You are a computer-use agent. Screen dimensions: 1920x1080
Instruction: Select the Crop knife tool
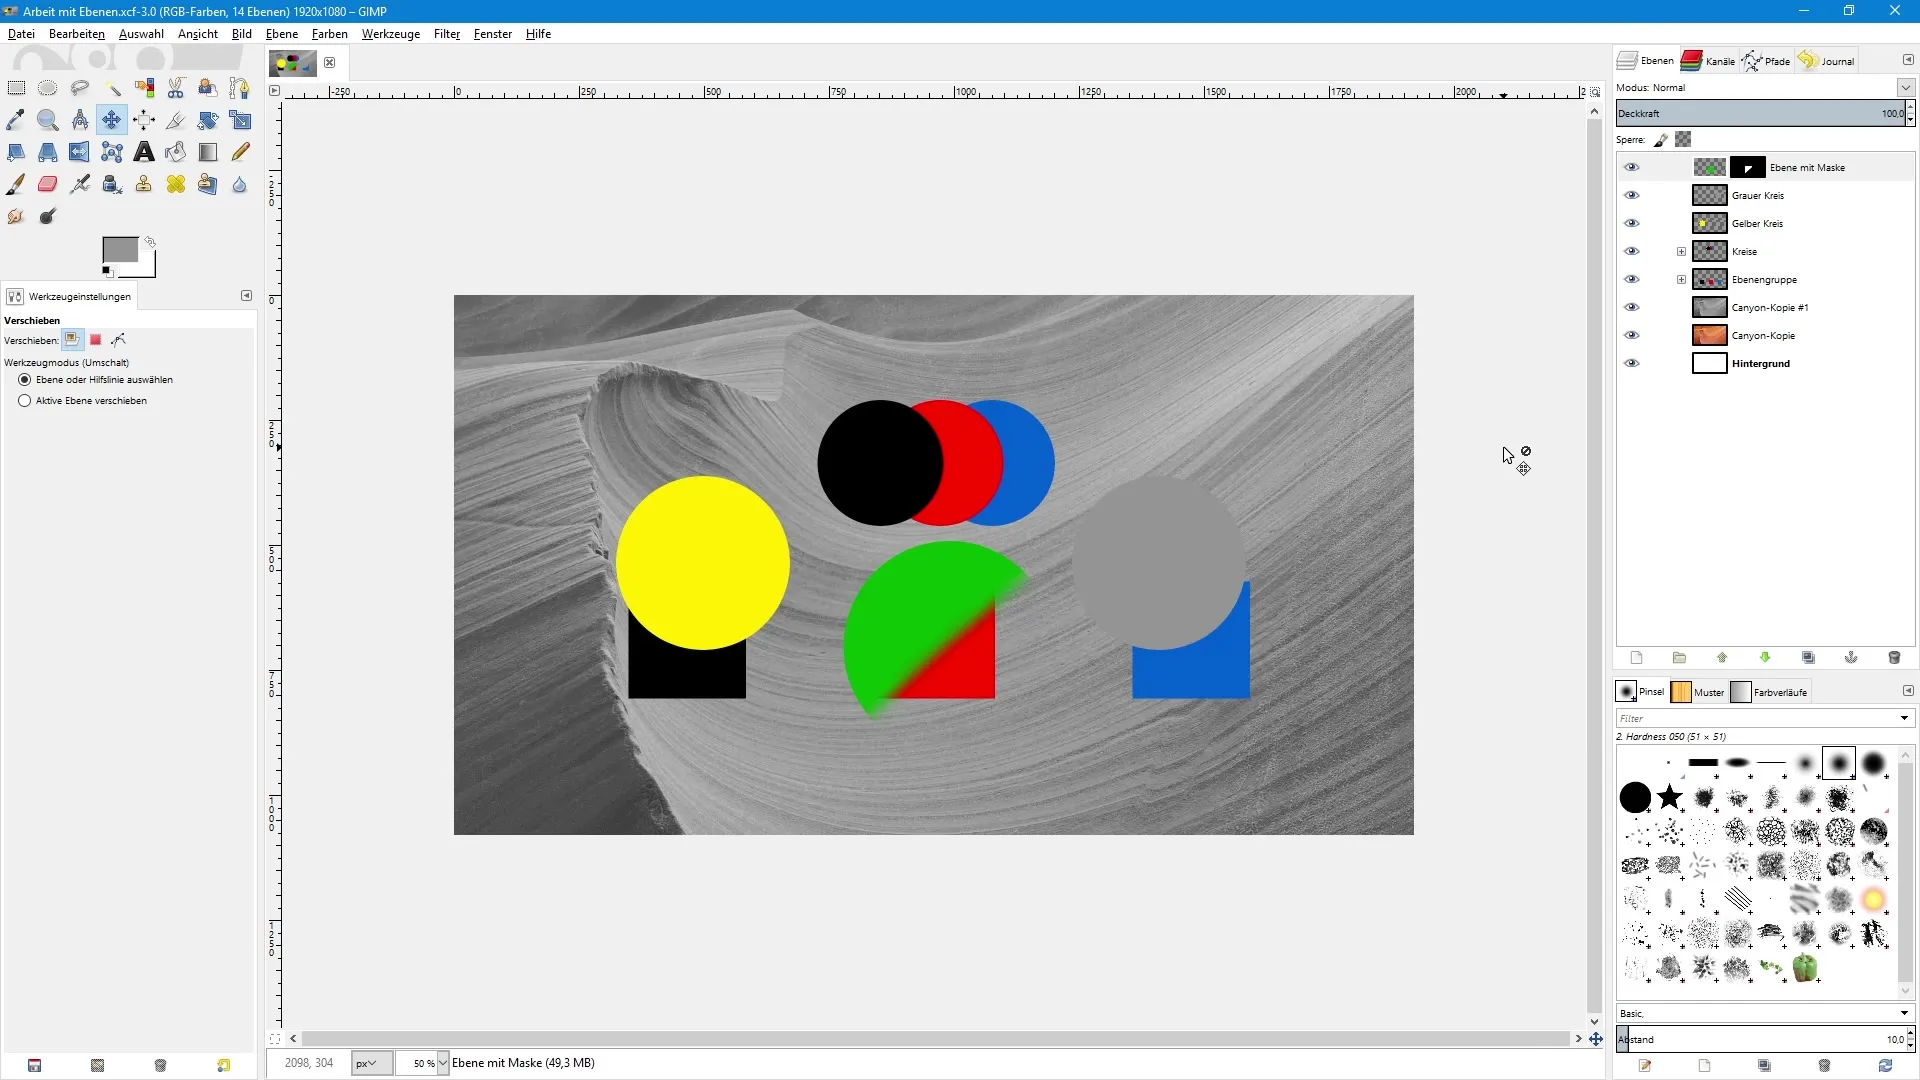click(176, 120)
